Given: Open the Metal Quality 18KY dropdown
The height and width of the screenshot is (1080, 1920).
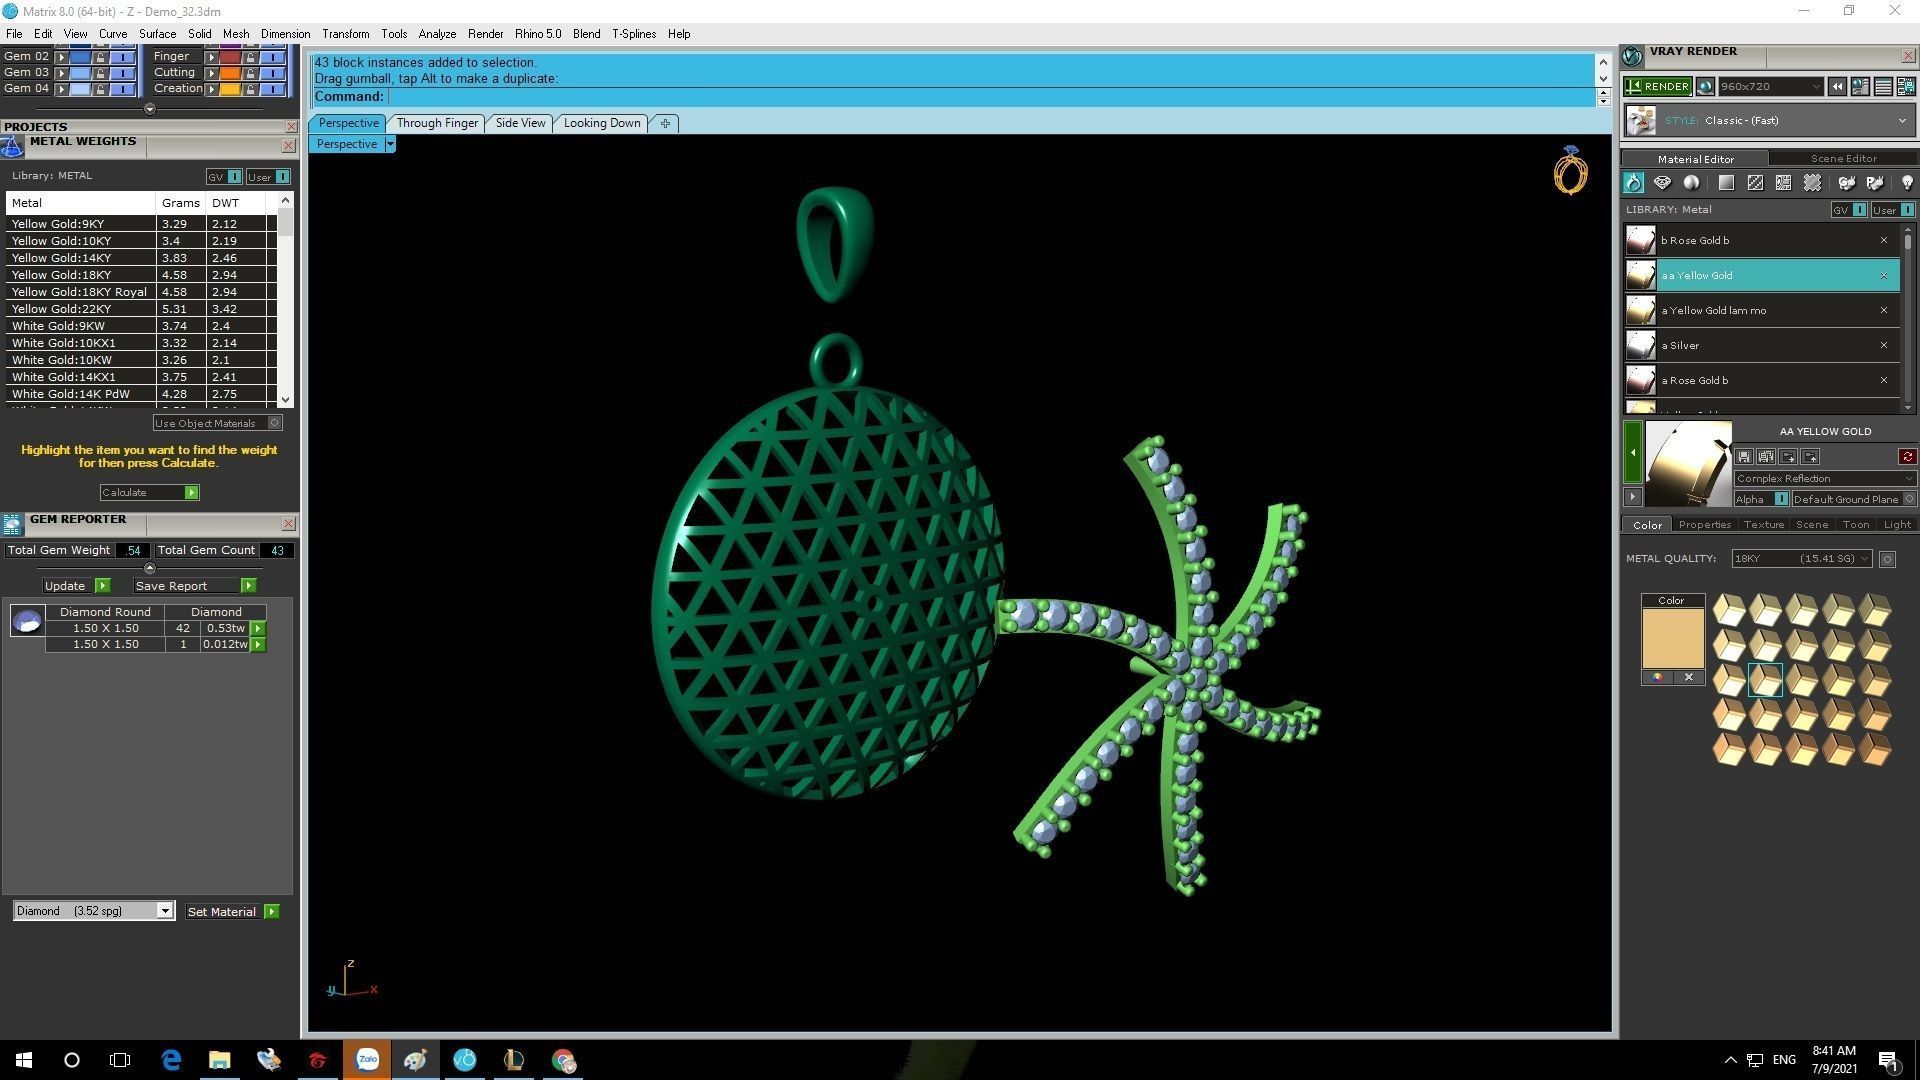Looking at the screenshot, I should (x=1801, y=559).
